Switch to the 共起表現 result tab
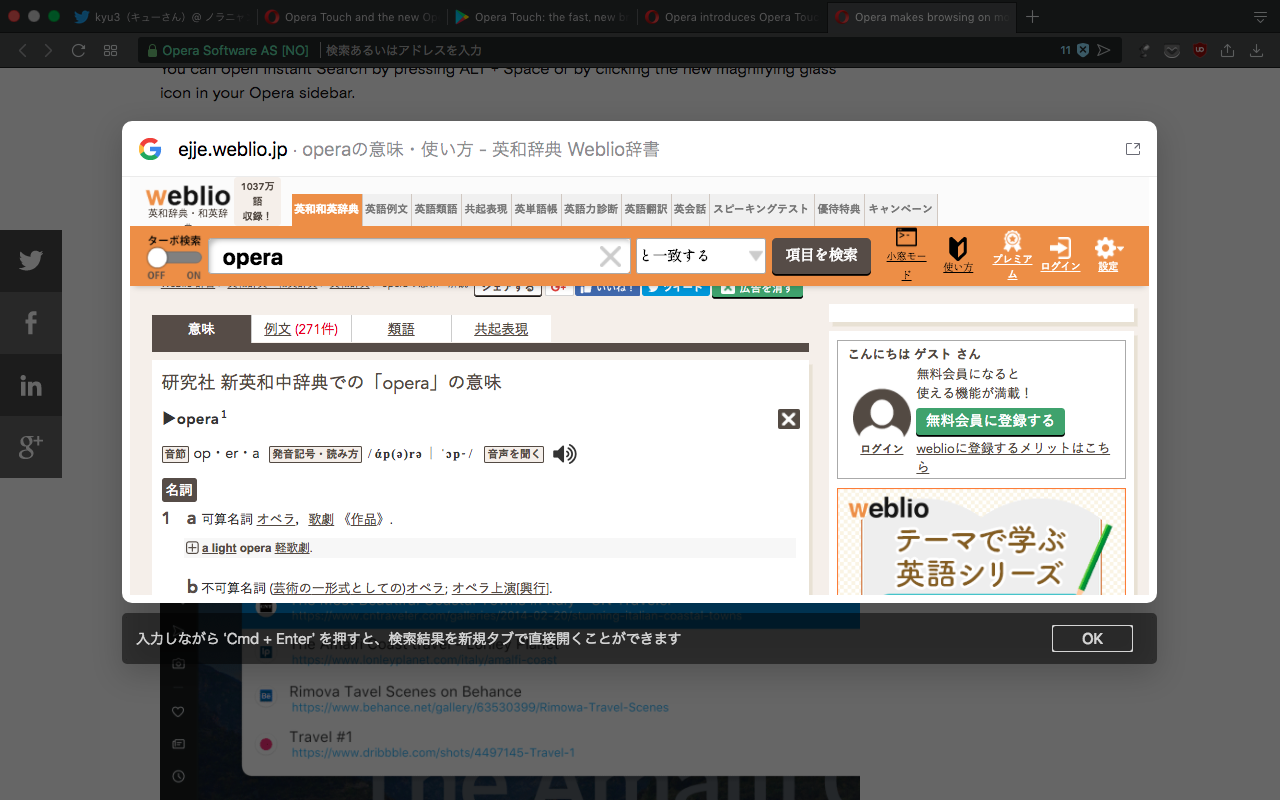The height and width of the screenshot is (800, 1280). [501, 329]
